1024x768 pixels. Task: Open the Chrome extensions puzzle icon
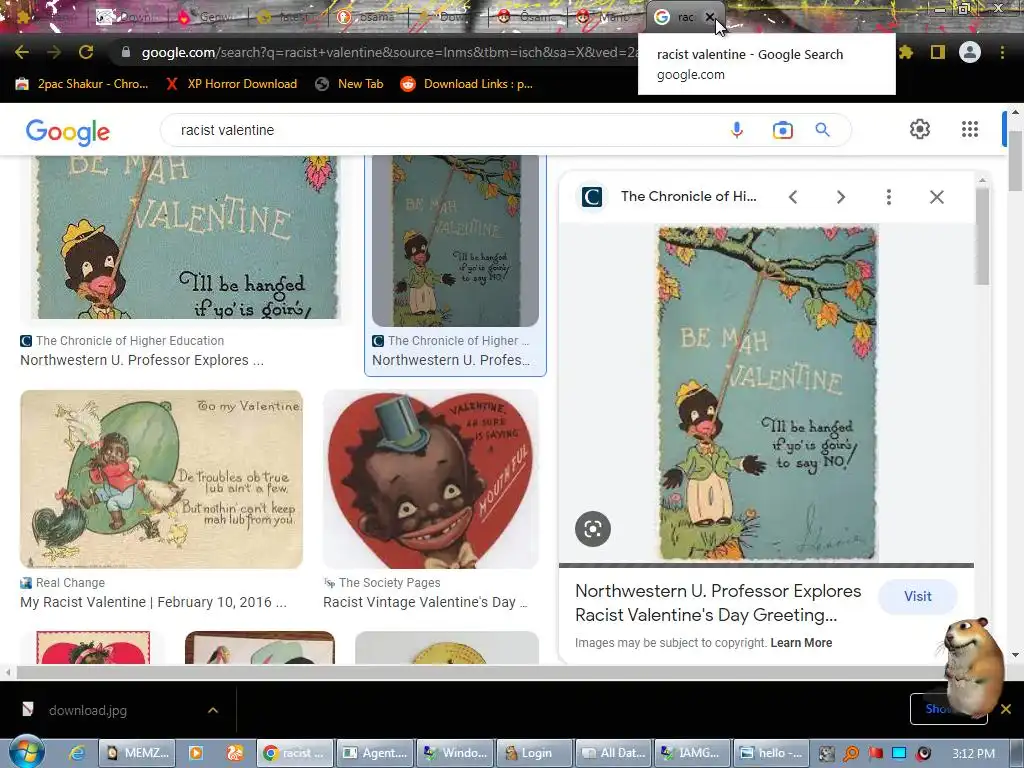906,52
